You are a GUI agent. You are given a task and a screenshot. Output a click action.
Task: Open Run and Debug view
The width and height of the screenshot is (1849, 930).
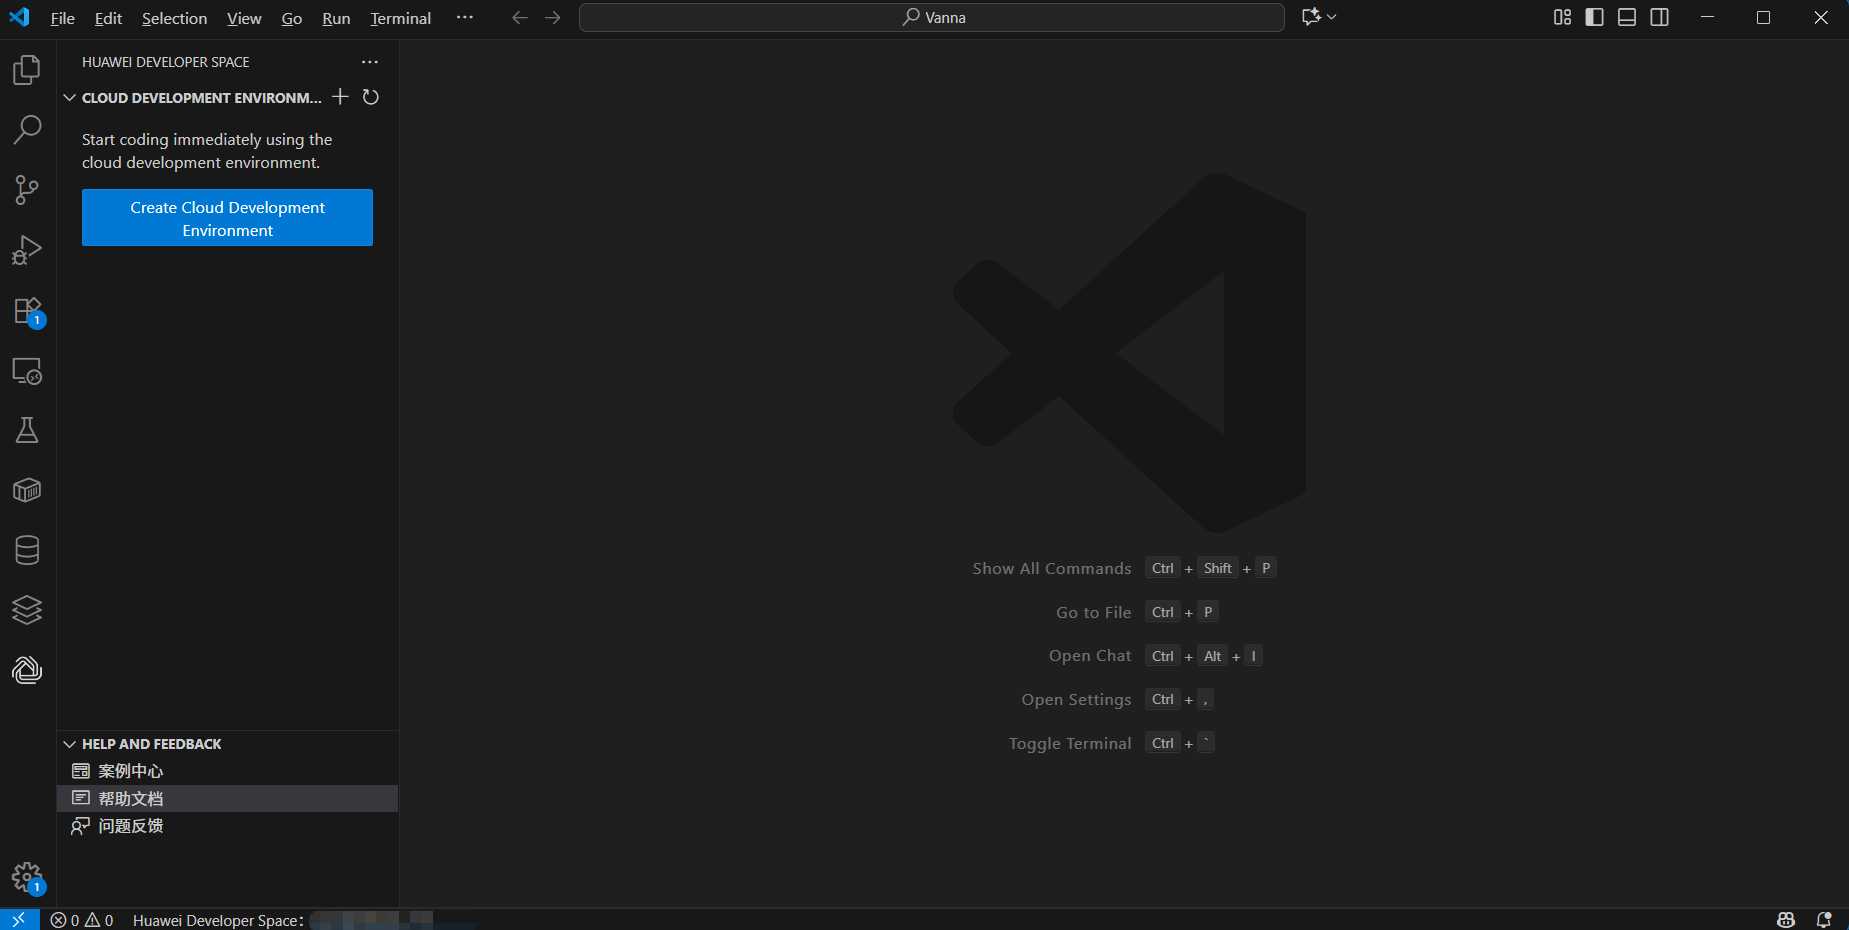(x=27, y=250)
